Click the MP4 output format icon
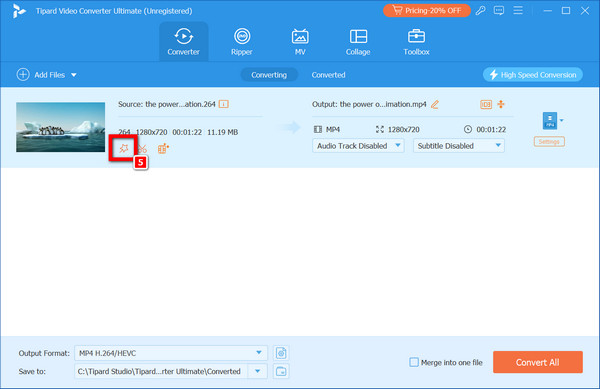600x389 pixels. tap(550, 121)
